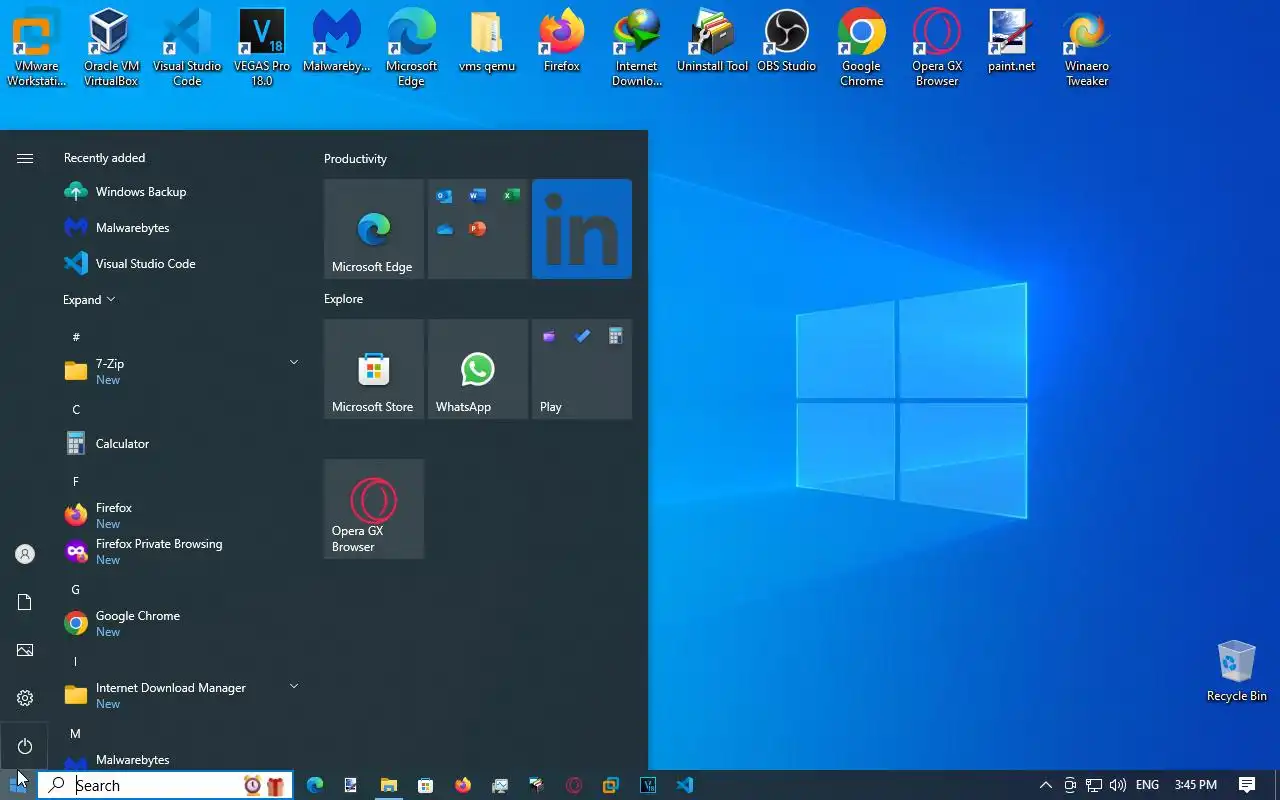The image size is (1280, 800).
Task: Select the paint.net desktop shortcut
Action: point(1011,41)
